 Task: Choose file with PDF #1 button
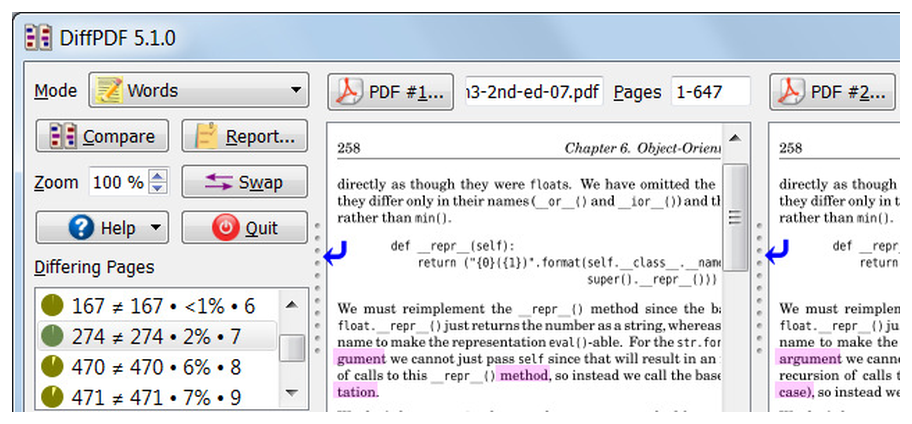point(390,92)
